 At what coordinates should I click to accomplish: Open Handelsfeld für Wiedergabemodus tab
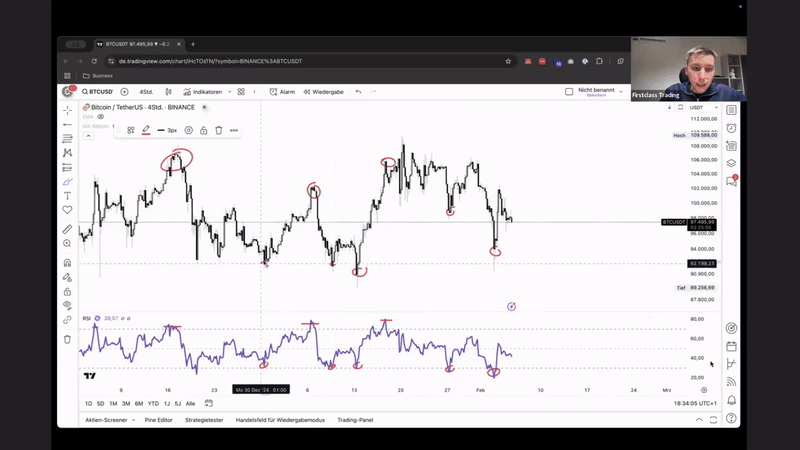[x=280, y=420]
